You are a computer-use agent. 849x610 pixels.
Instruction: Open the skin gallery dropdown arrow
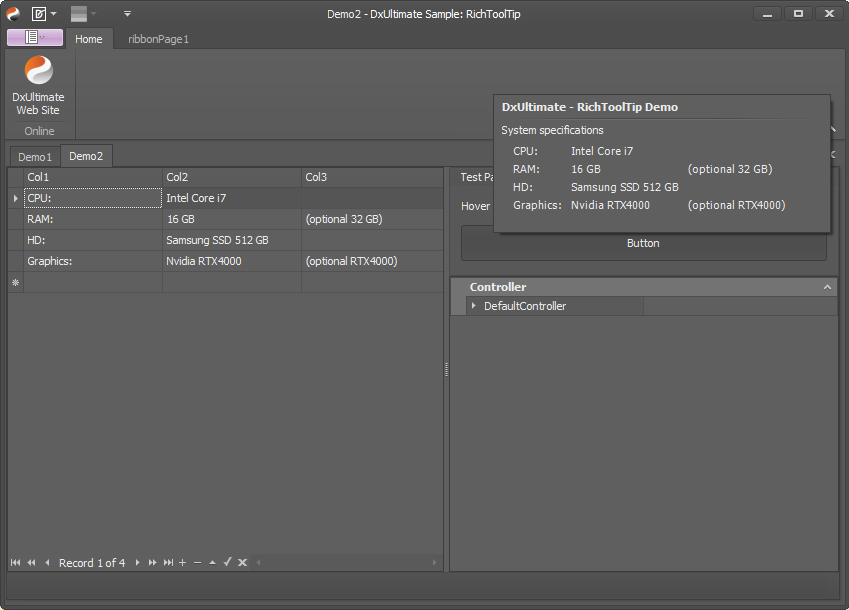pos(93,14)
